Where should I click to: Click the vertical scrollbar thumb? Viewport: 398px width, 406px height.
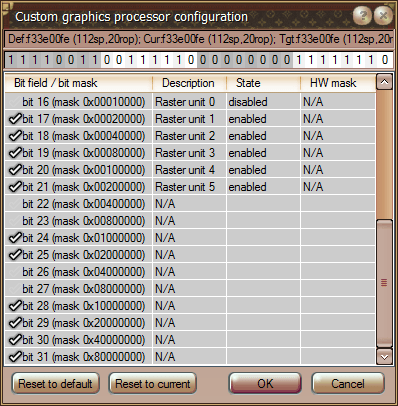coord(384,283)
